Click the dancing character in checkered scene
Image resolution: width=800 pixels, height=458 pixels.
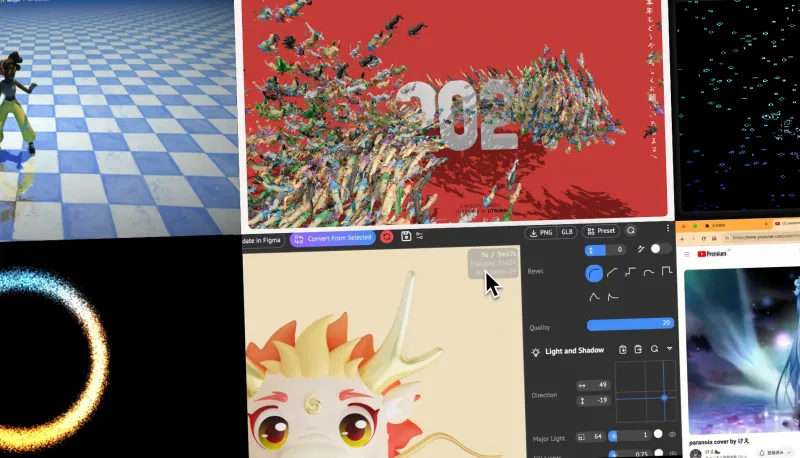15,105
